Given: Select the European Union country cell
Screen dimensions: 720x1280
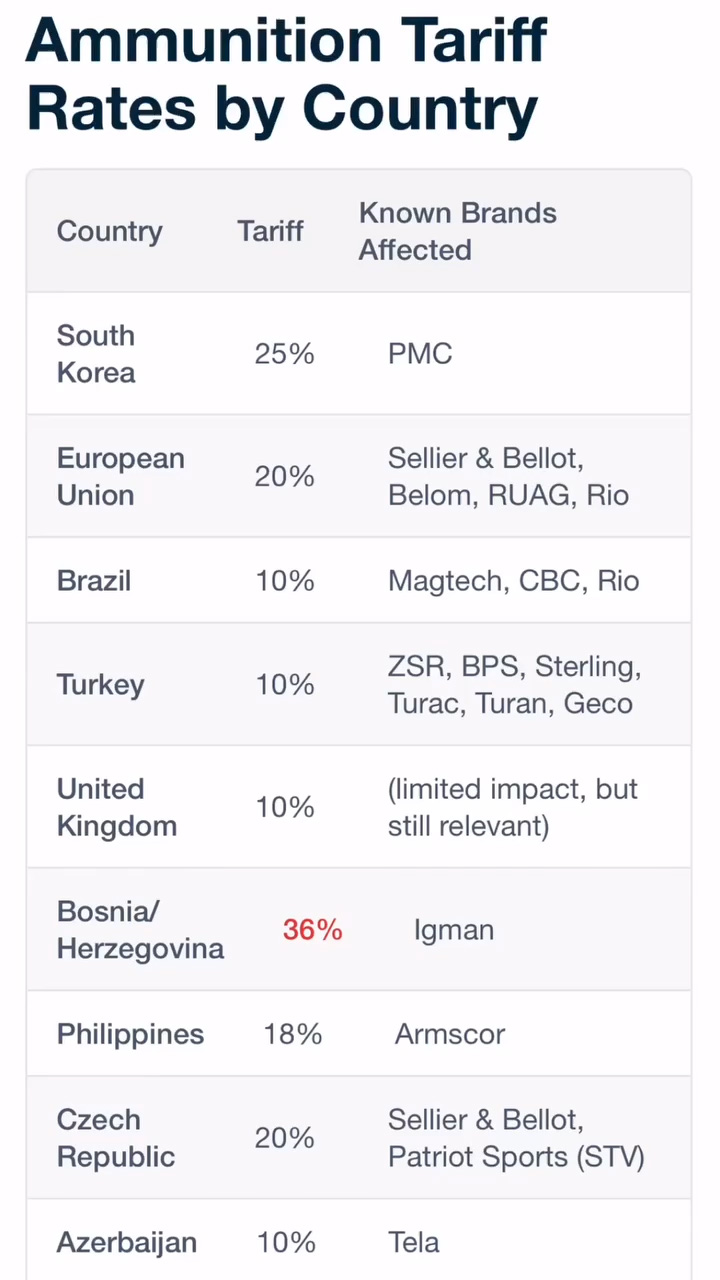Looking at the screenshot, I should pyautogui.click(x=120, y=476).
